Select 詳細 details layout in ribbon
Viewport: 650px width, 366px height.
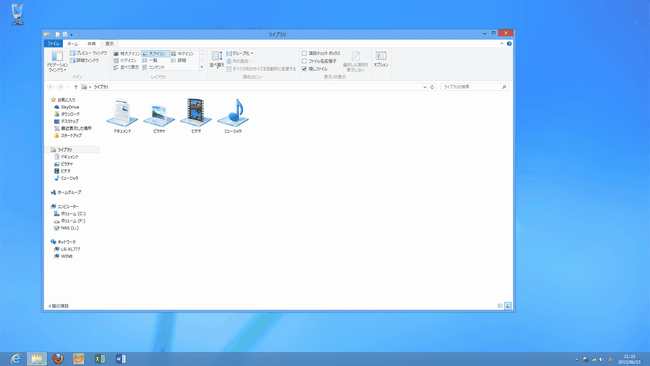click(179, 61)
